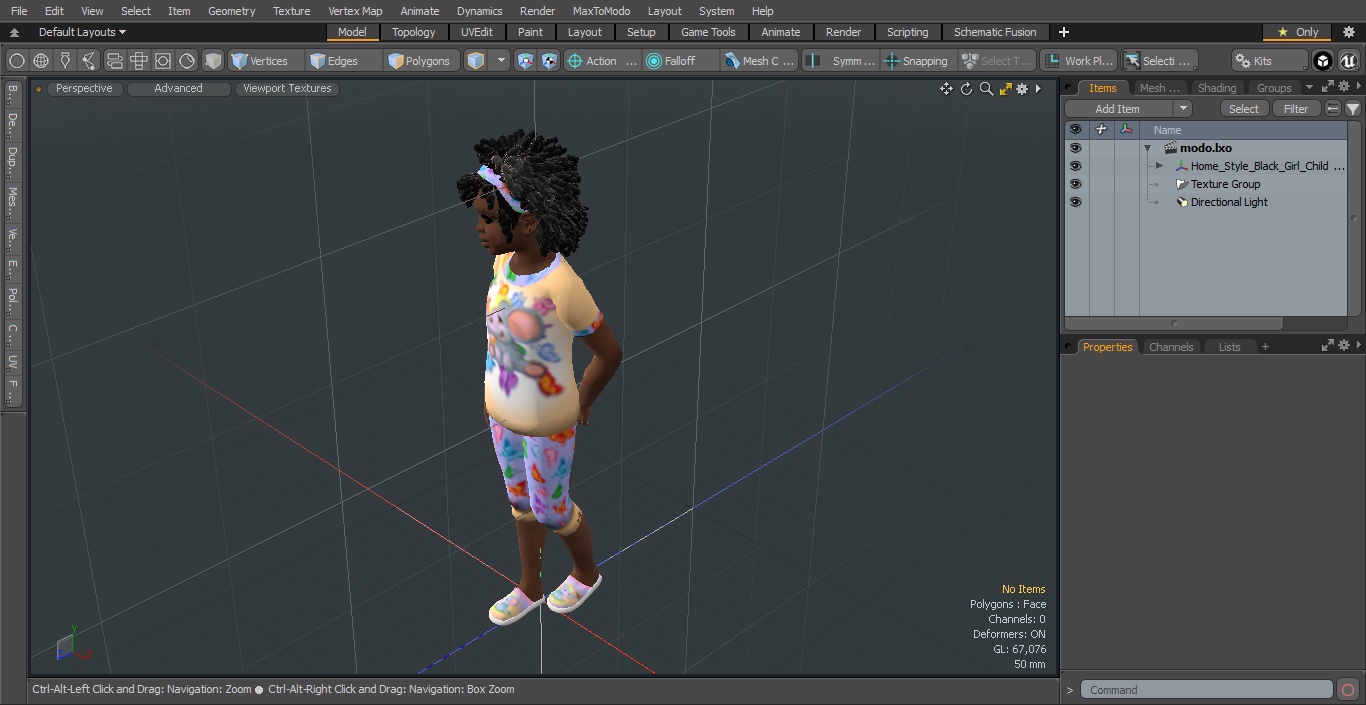Toggle the Falloff button
The width and height of the screenshot is (1366, 705).
(680, 61)
